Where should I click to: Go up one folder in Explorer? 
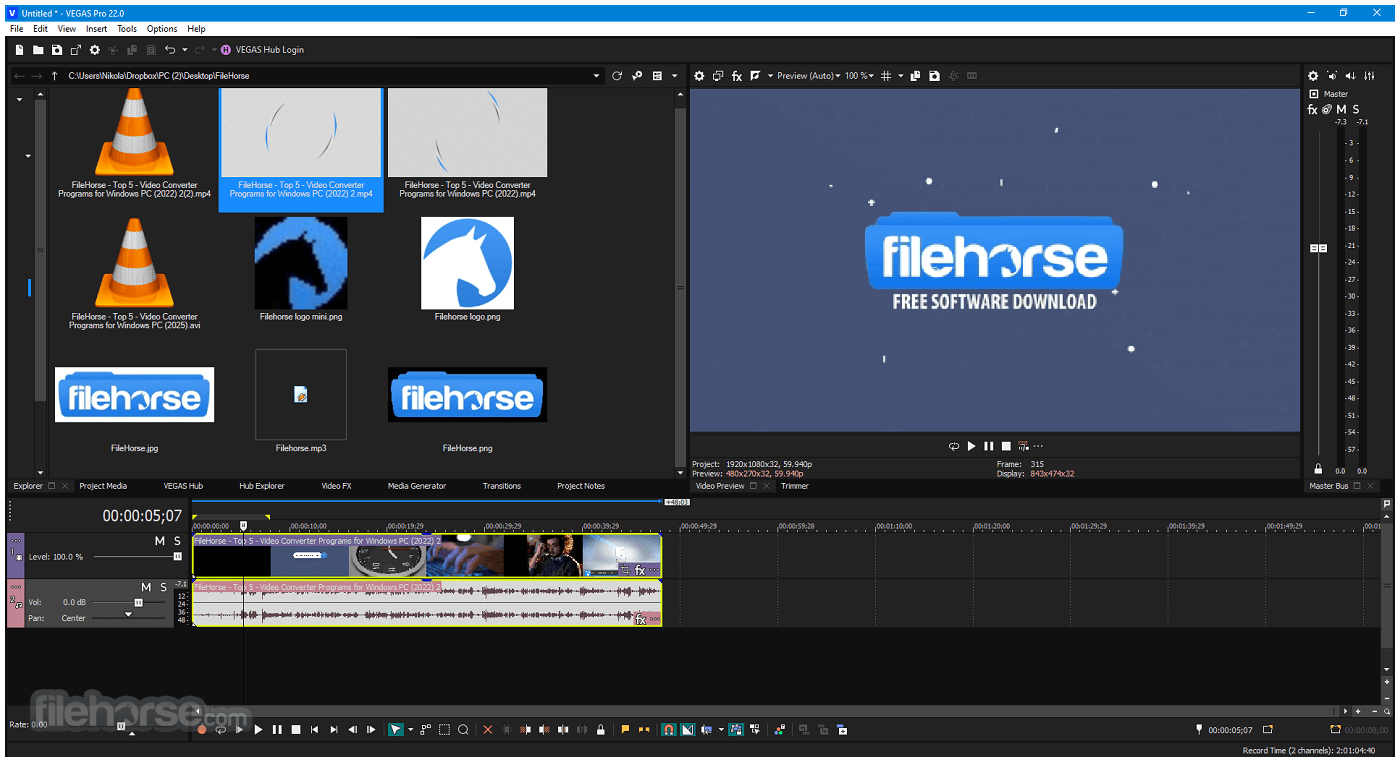(x=55, y=76)
